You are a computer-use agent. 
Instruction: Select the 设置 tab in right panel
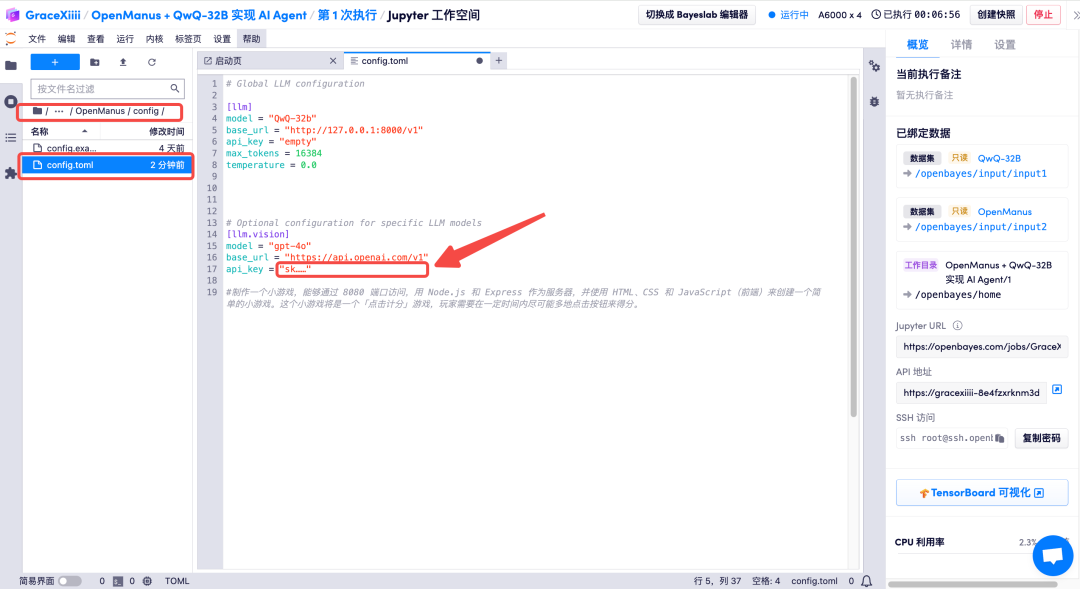[1005, 45]
